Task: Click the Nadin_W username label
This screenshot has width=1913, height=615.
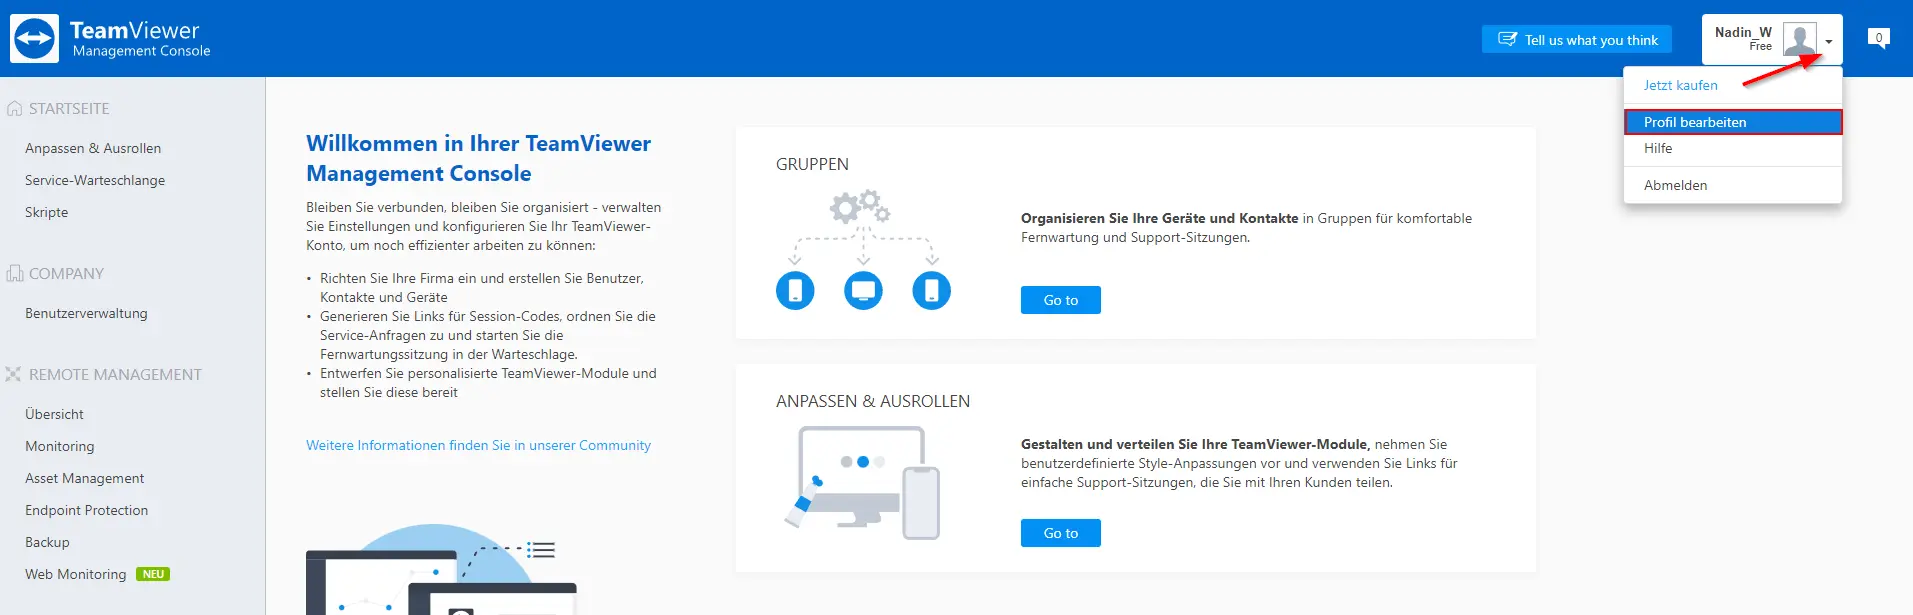Action: [x=1743, y=32]
